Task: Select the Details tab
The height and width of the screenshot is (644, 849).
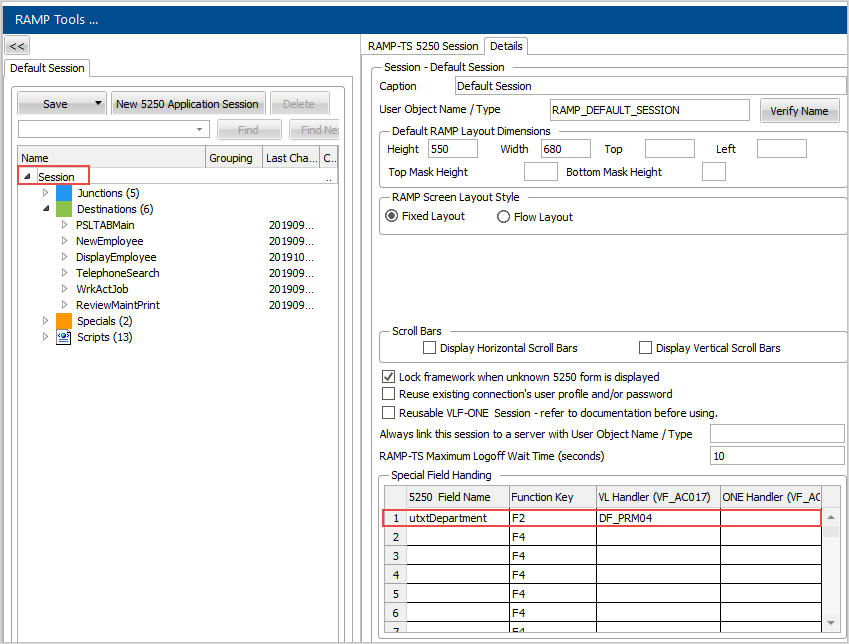Action: click(506, 46)
